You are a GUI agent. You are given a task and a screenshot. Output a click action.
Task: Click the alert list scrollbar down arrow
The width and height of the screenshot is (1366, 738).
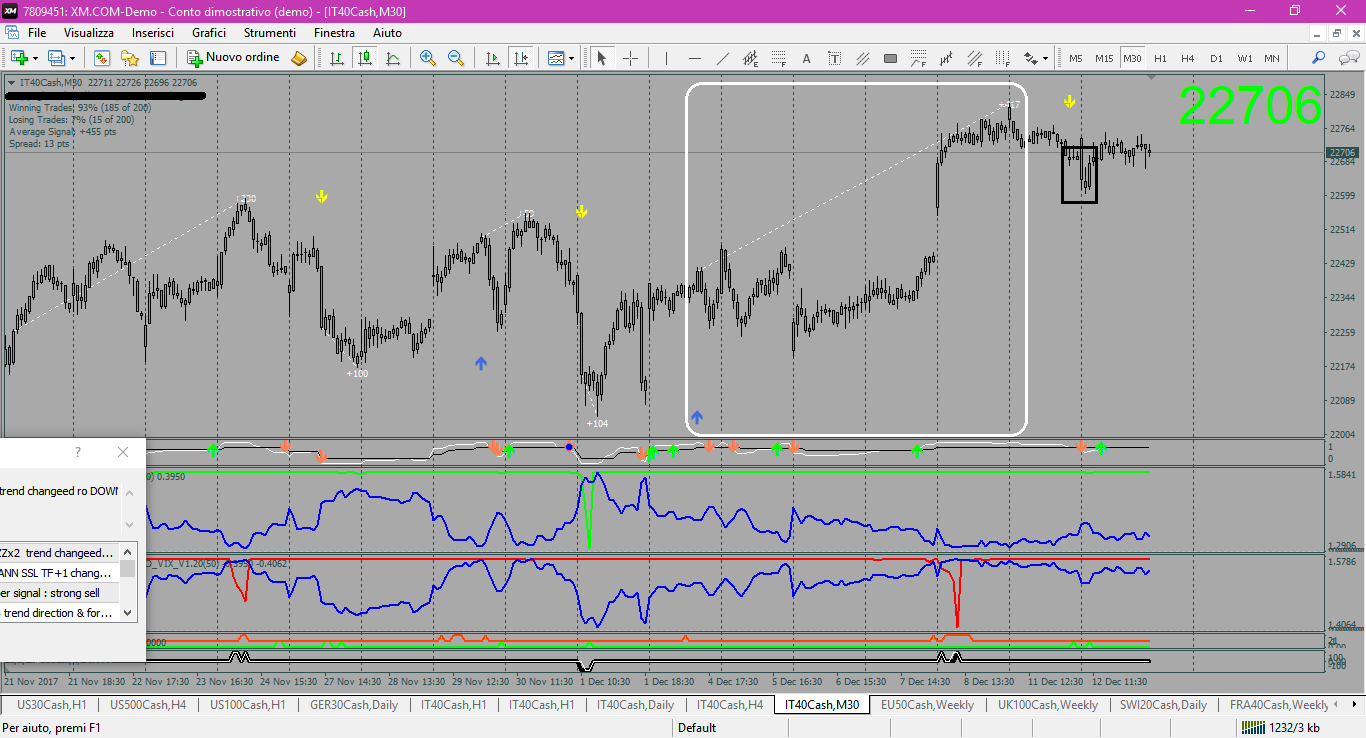point(129,613)
